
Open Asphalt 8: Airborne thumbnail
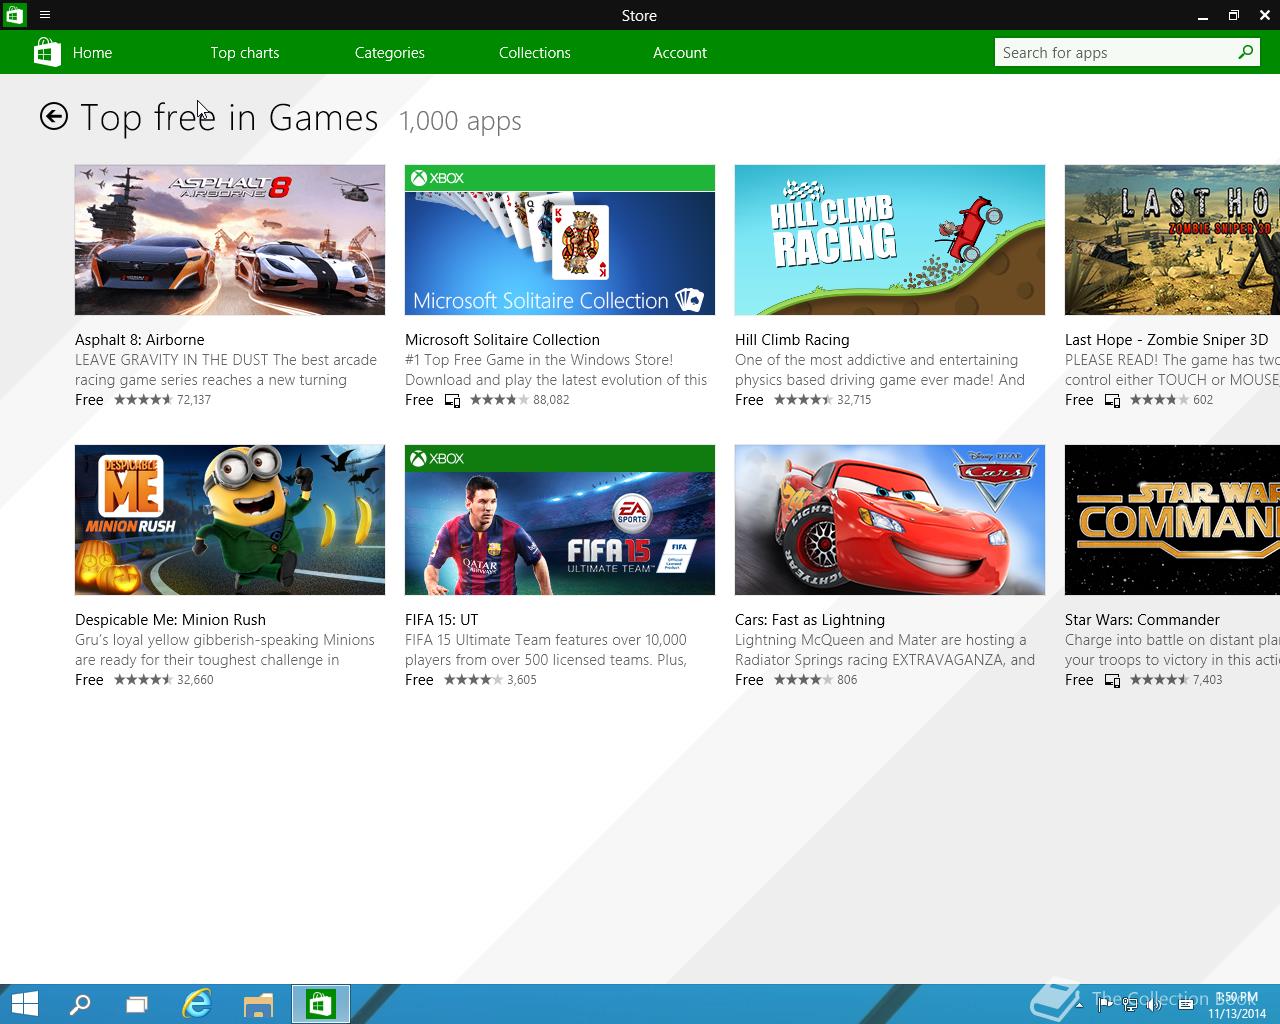click(x=230, y=240)
